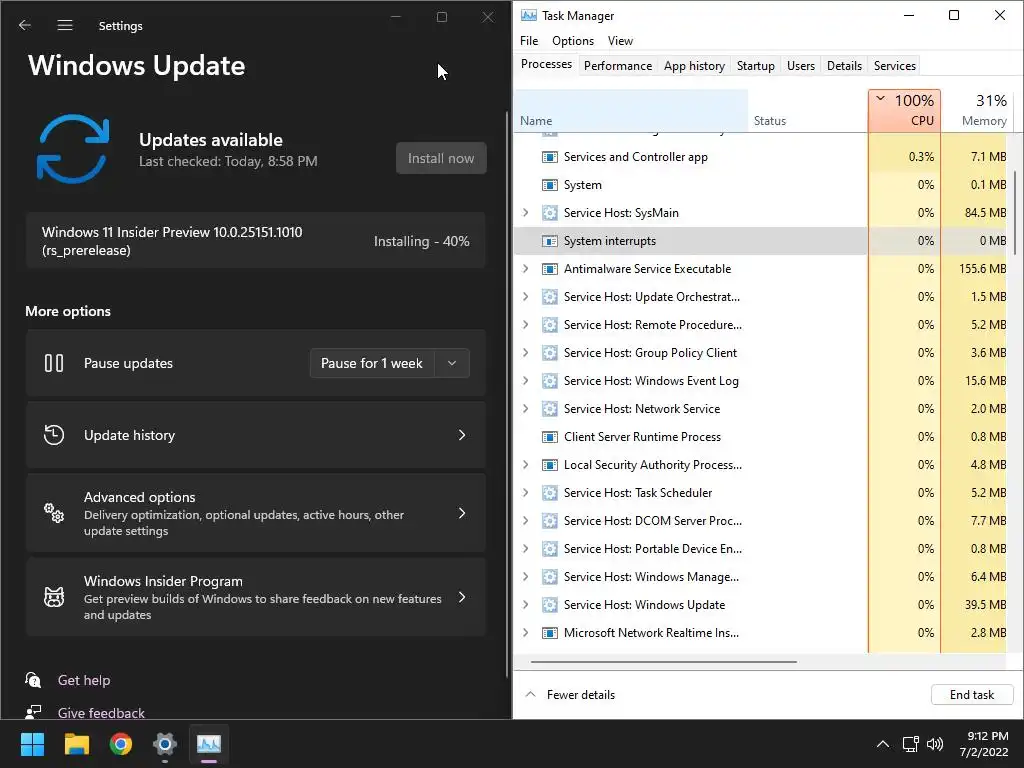
Task: Click the Pause updates pause icon
Action: (54, 363)
